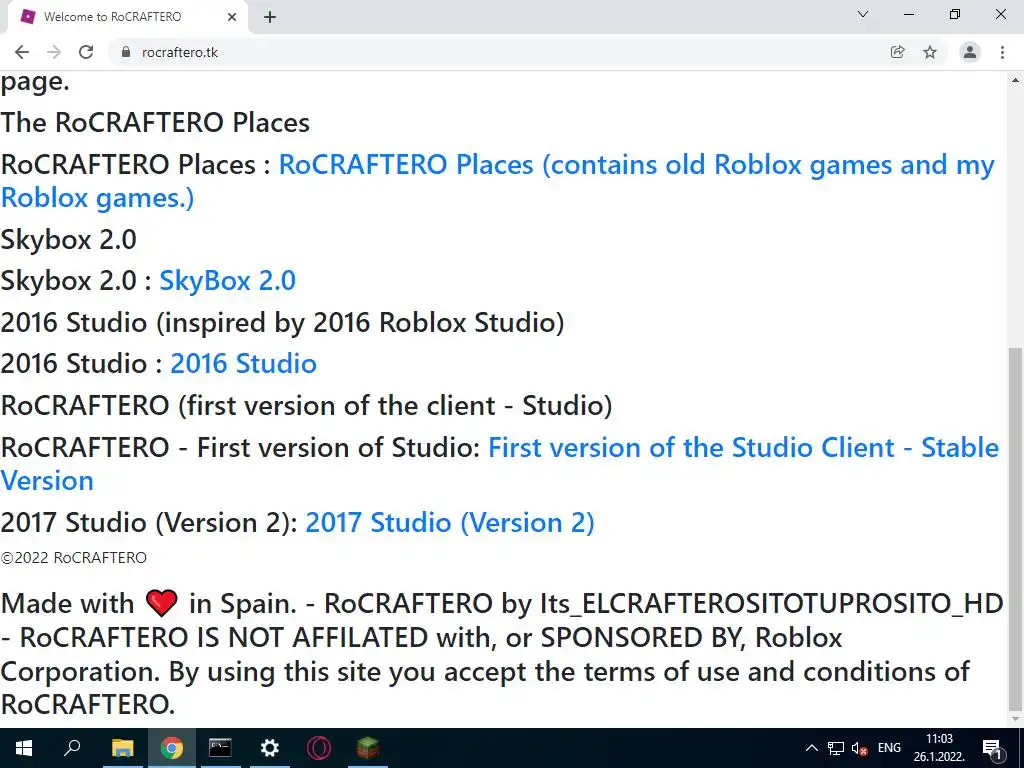The width and height of the screenshot is (1024, 768).
Task: Open the Windows Start menu
Action: (x=24, y=748)
